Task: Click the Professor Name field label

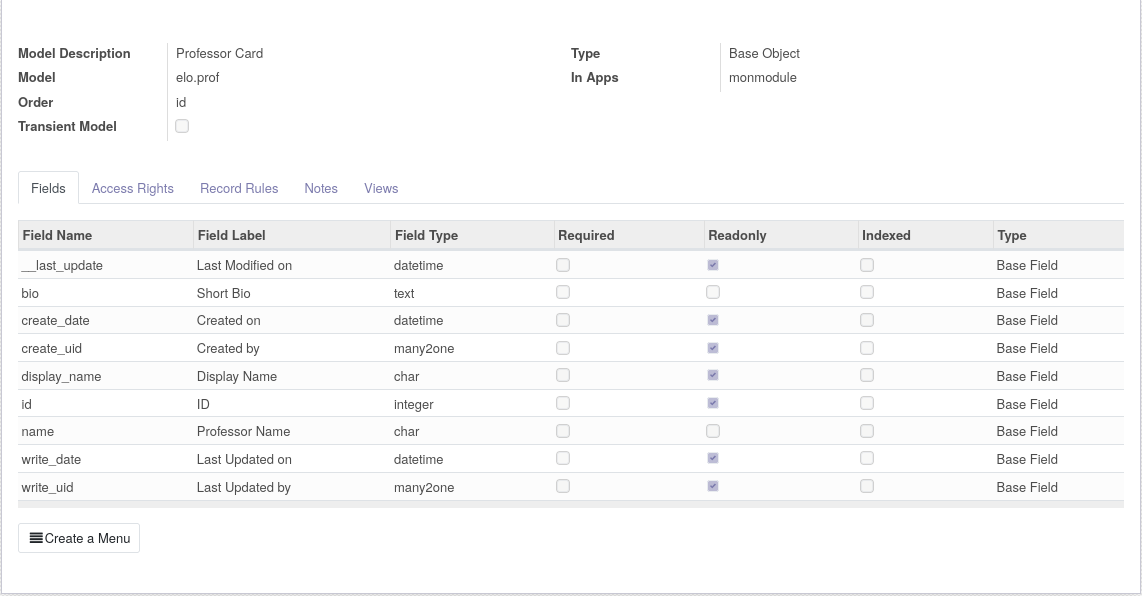Action: click(243, 431)
